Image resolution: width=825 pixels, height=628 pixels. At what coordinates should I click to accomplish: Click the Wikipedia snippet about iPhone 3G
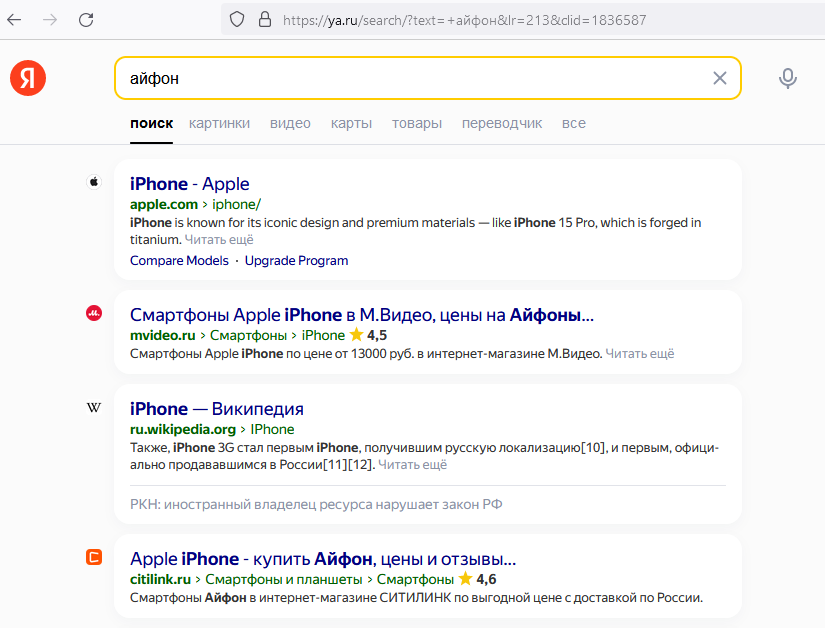(x=424, y=456)
